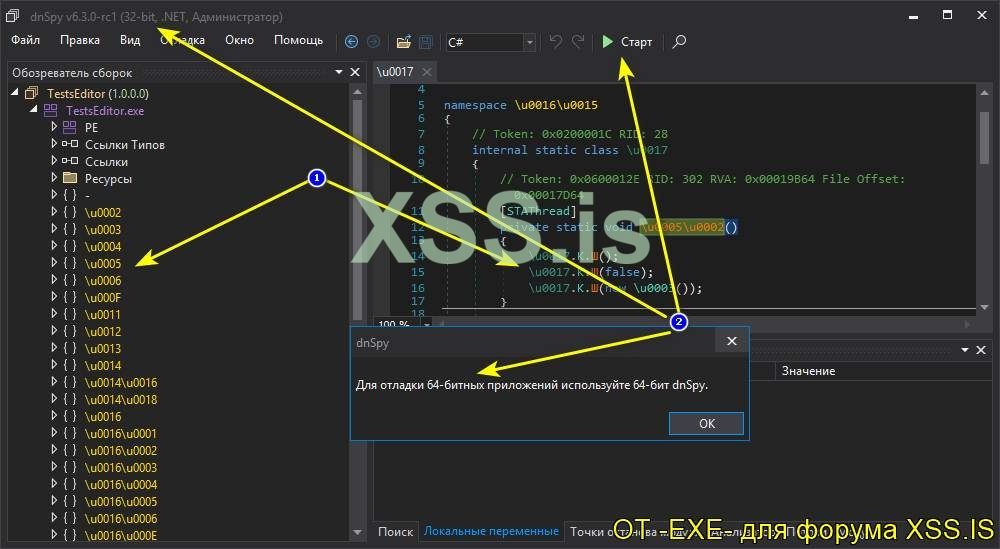Screen dimensions: 1000x549
Task: Click the search magnifier icon in toolbar
Action: [679, 42]
